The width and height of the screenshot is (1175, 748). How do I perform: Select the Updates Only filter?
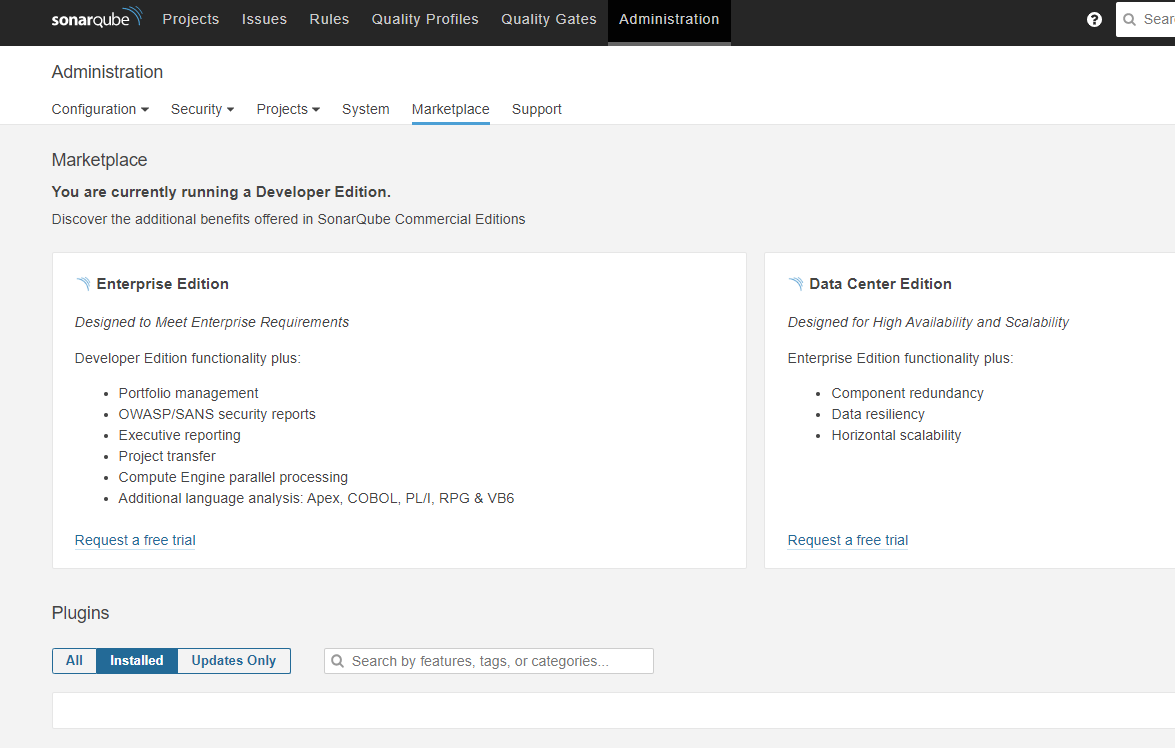point(233,661)
